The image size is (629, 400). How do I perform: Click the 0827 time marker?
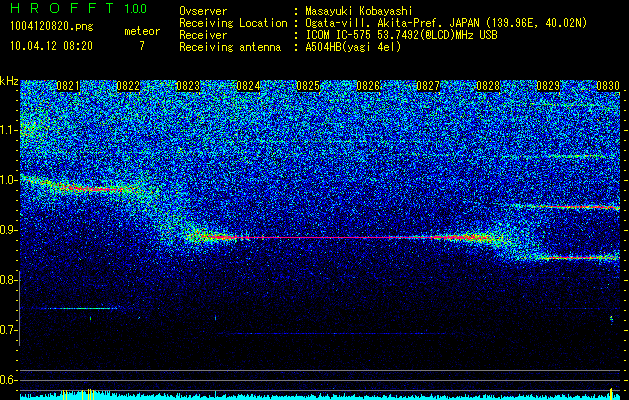(x=428, y=86)
